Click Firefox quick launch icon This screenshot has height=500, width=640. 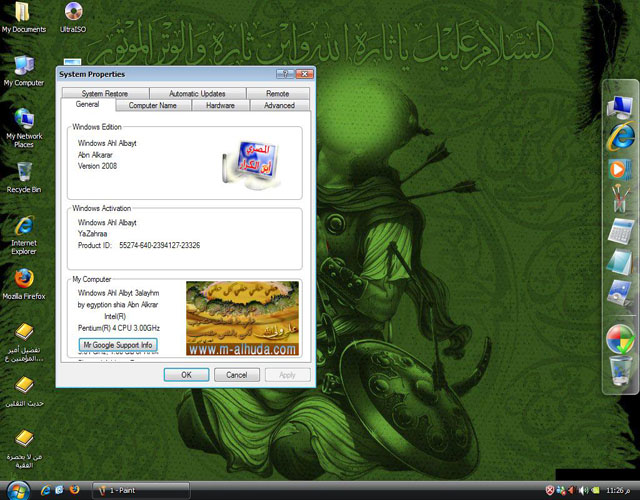[74, 489]
